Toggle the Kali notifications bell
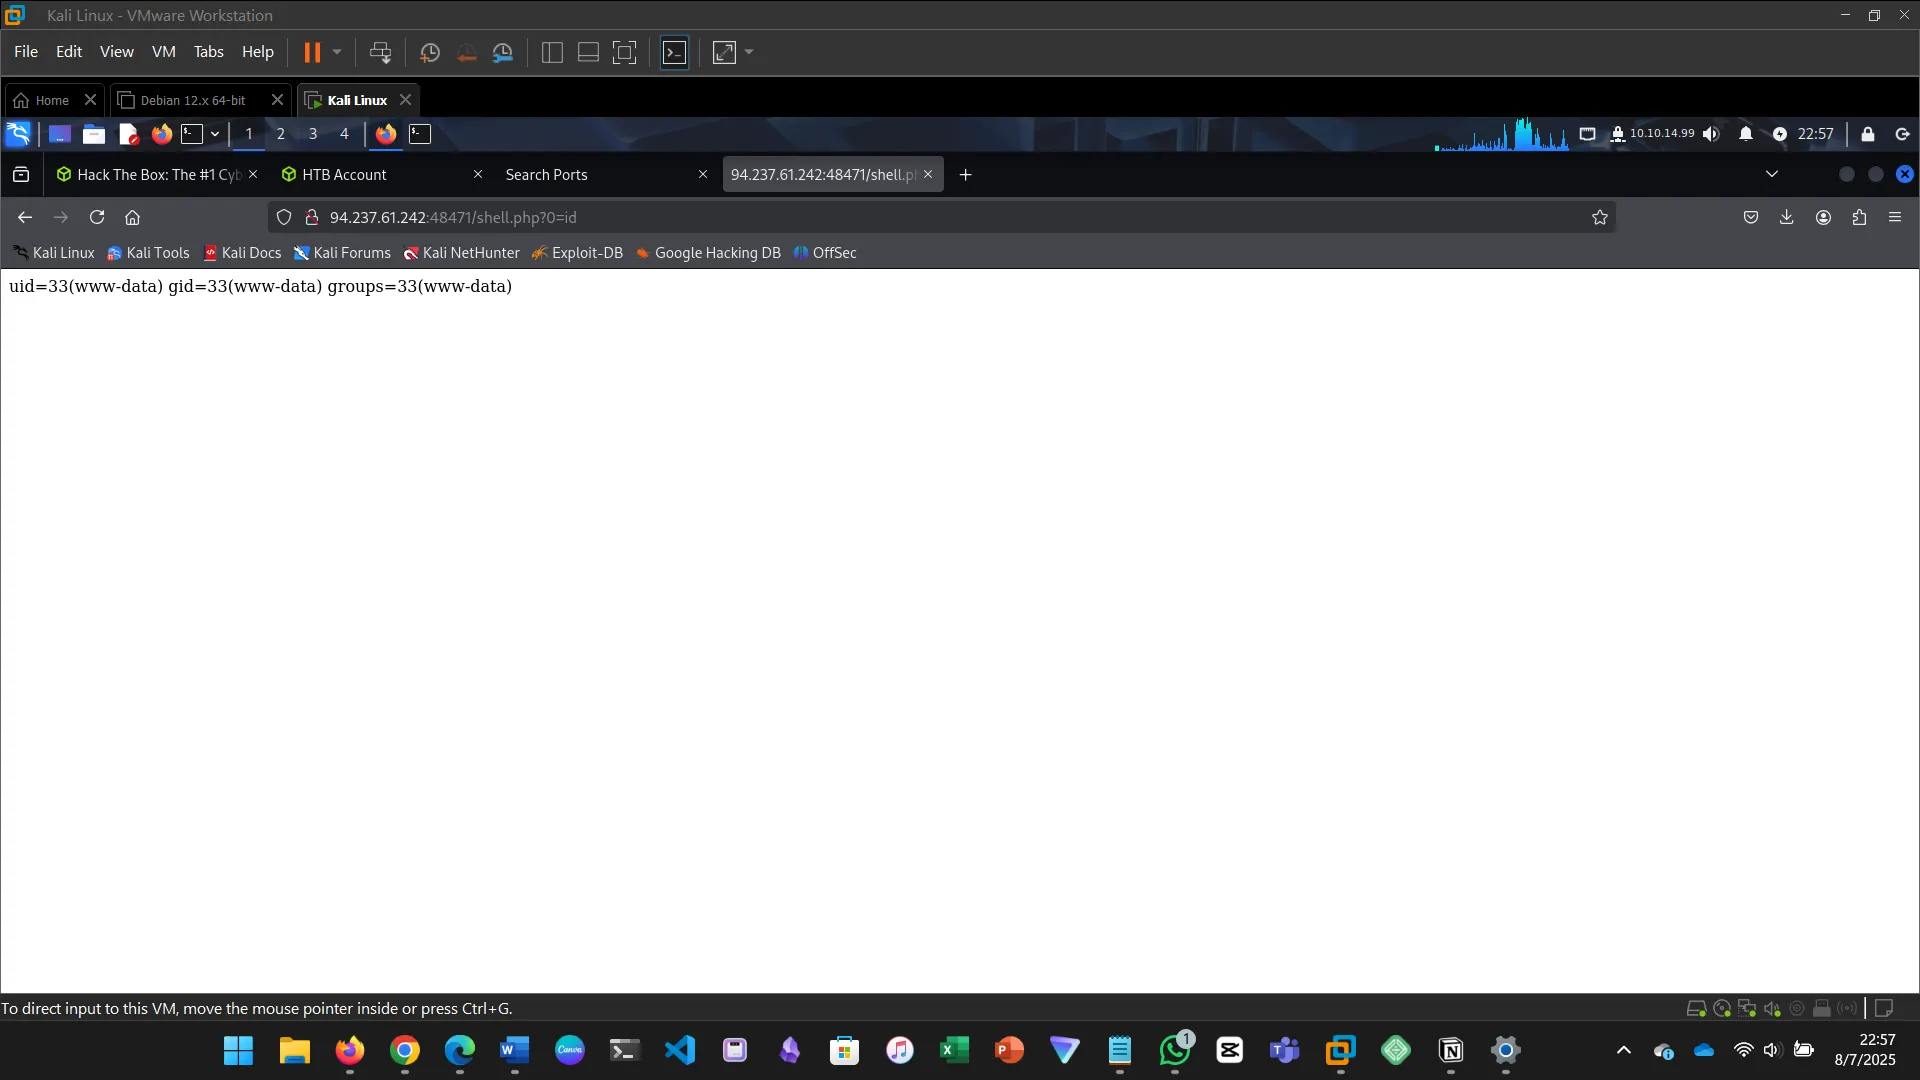 (1746, 134)
